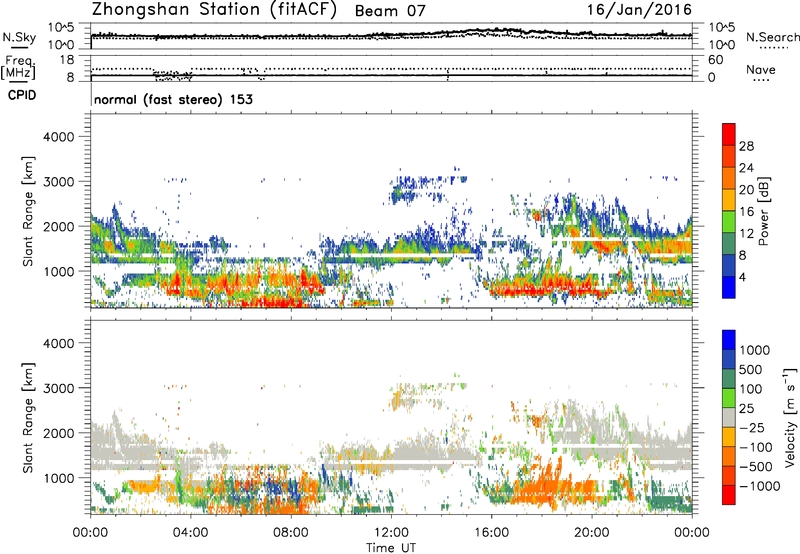Screen dimensions: 800x554
Task: Select the -1000 label on velocity colorbar
Action: point(760,486)
